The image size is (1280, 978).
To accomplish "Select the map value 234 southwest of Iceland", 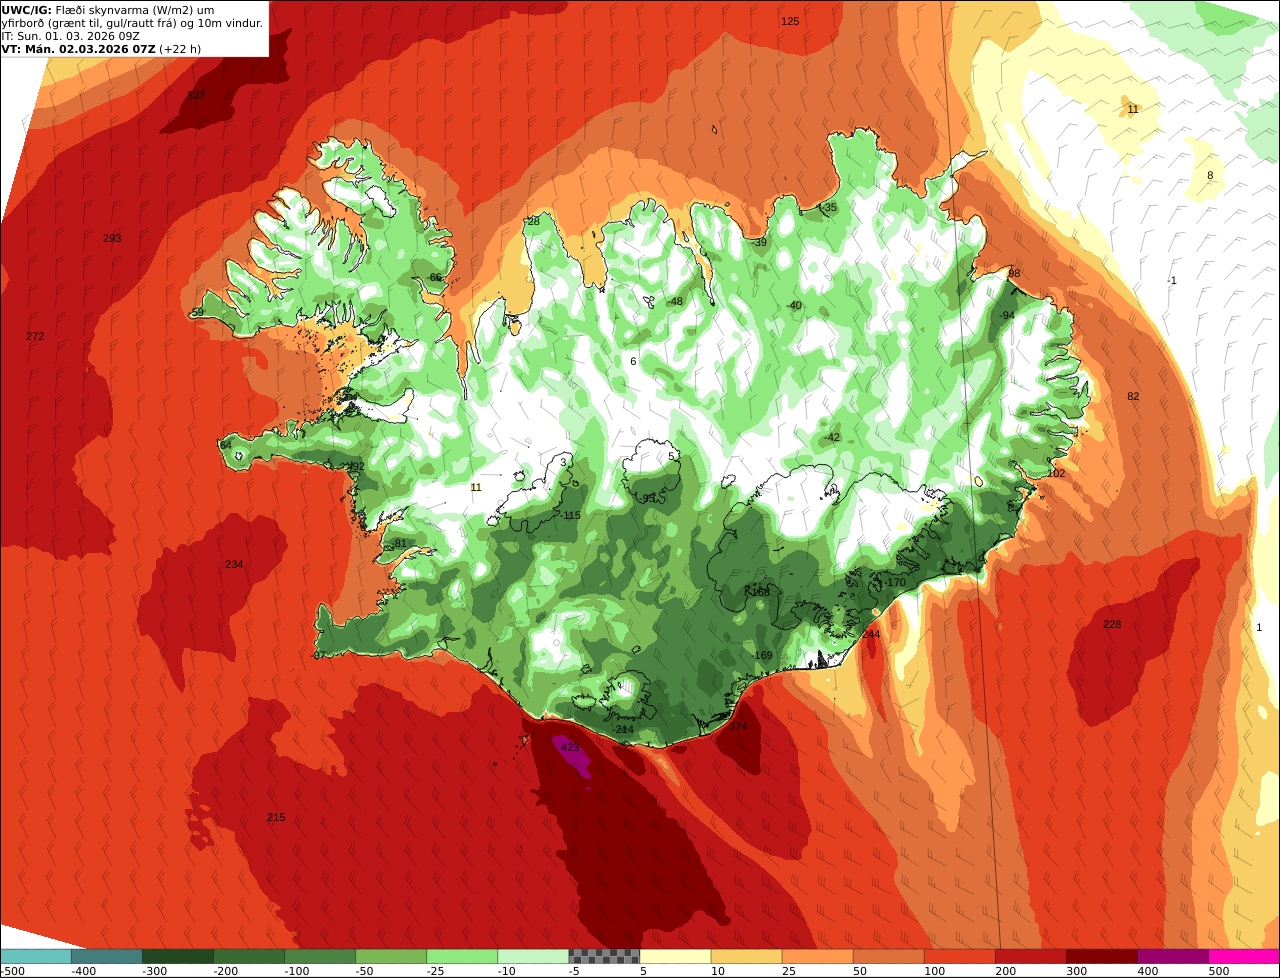I will [x=234, y=565].
